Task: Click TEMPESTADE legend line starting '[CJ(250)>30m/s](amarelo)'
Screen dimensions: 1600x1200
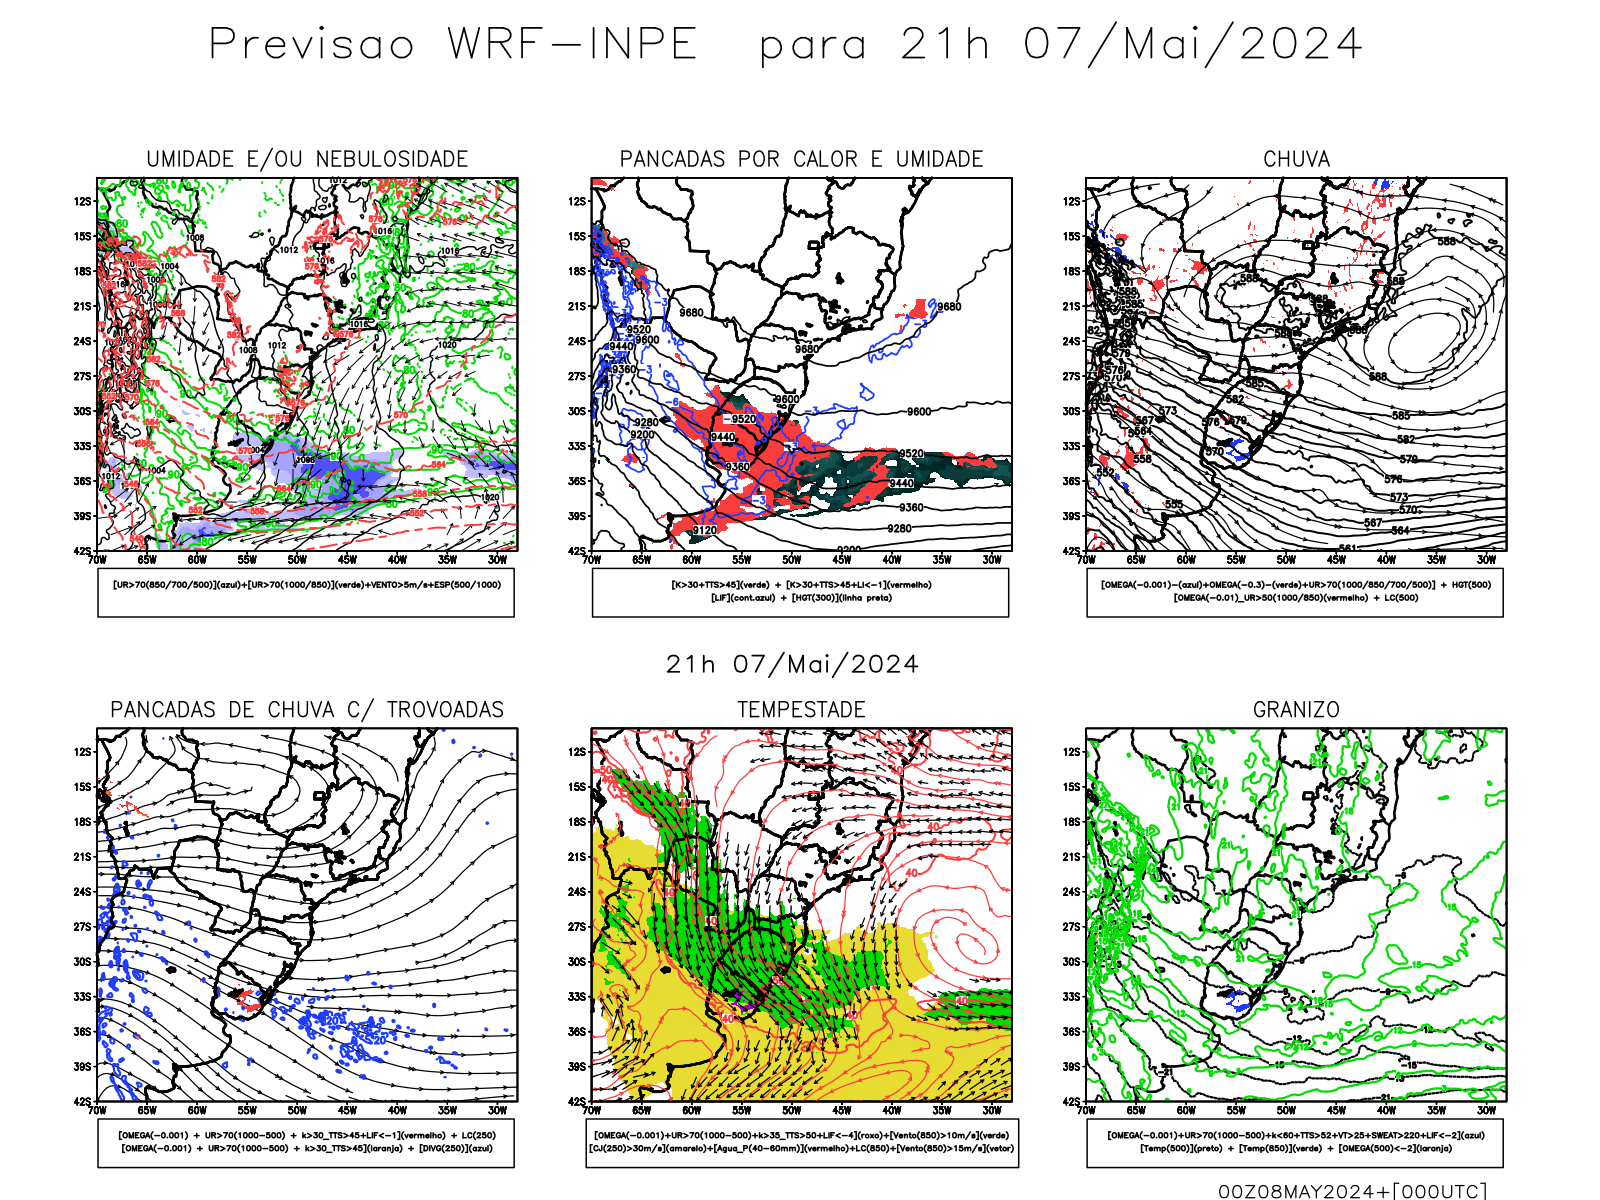Action: point(801,1148)
